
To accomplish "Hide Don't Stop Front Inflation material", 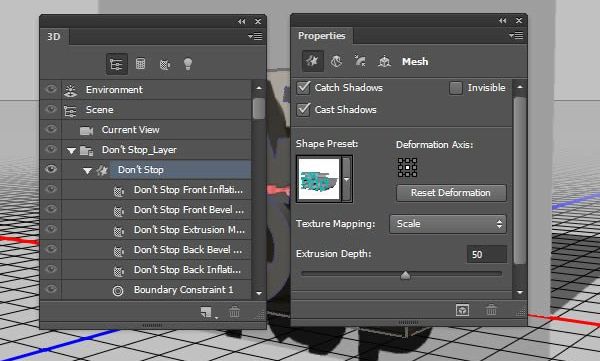I will [51, 189].
